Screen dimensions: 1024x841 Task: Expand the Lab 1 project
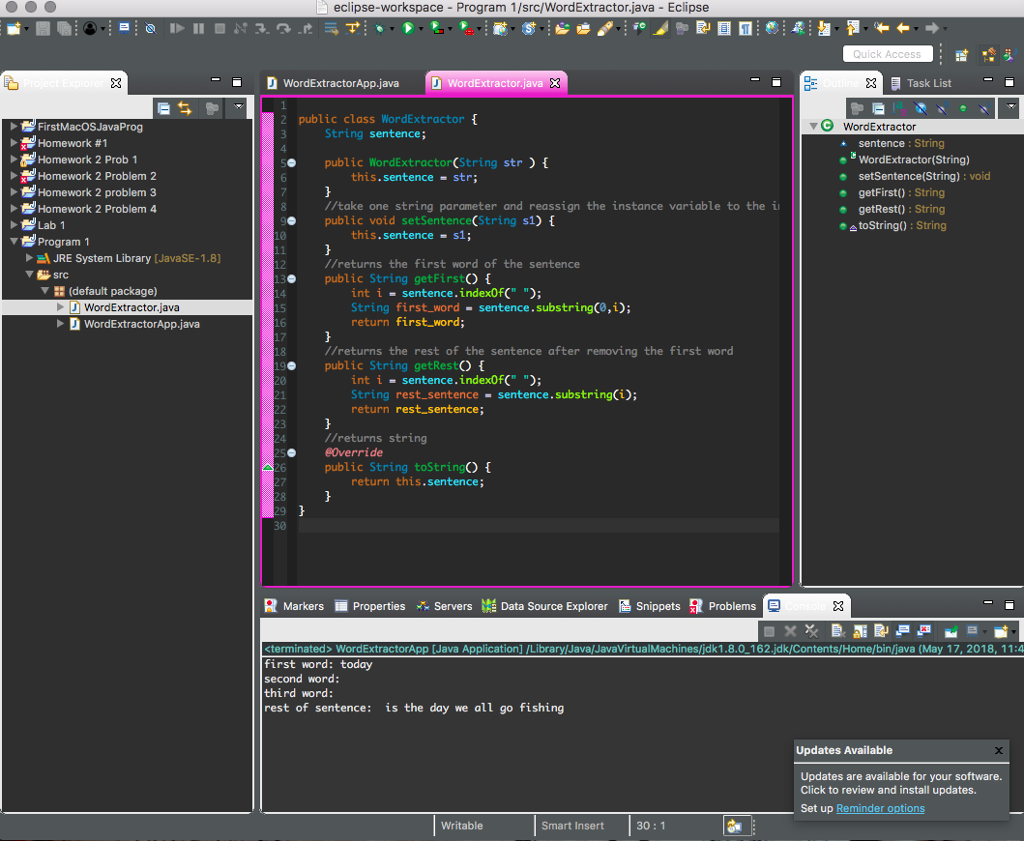[14, 225]
